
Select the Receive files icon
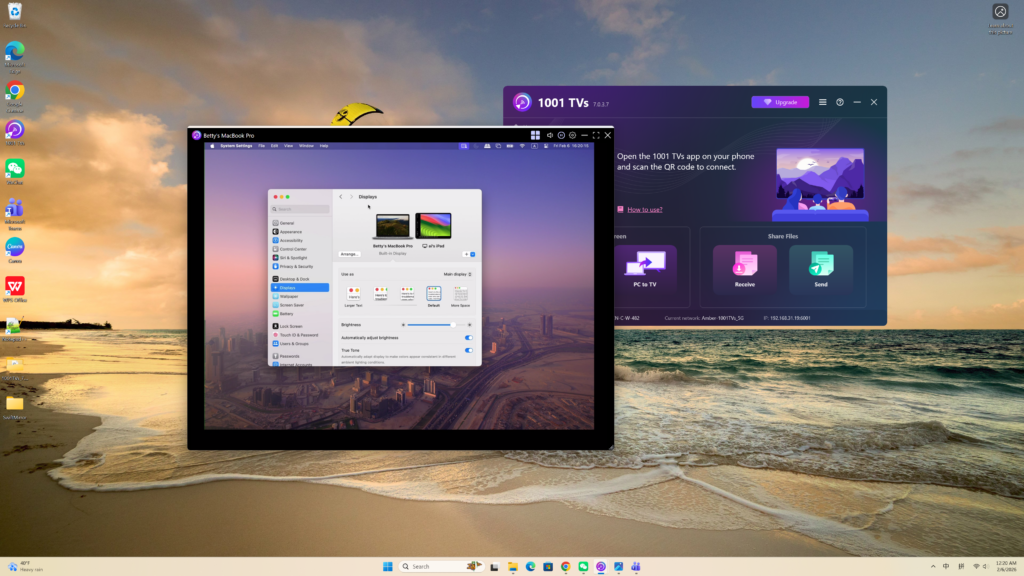click(x=745, y=266)
